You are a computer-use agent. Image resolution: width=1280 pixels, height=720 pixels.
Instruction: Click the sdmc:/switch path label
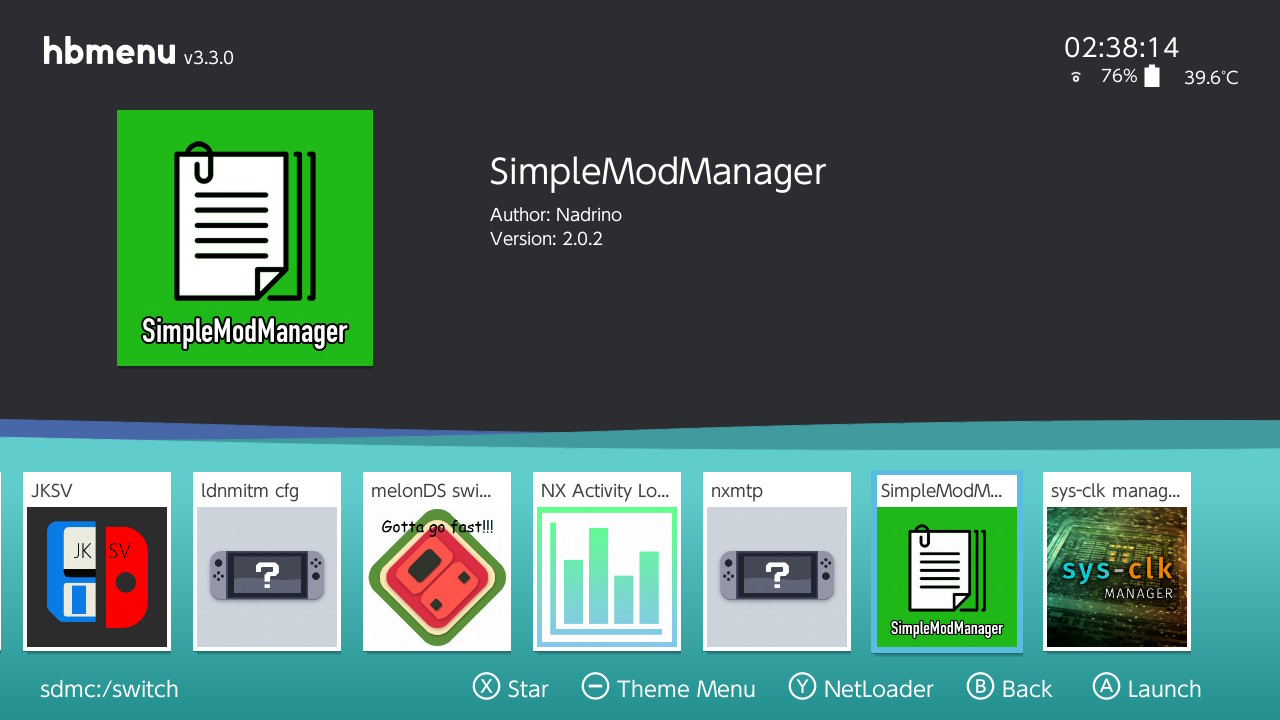pyautogui.click(x=108, y=689)
